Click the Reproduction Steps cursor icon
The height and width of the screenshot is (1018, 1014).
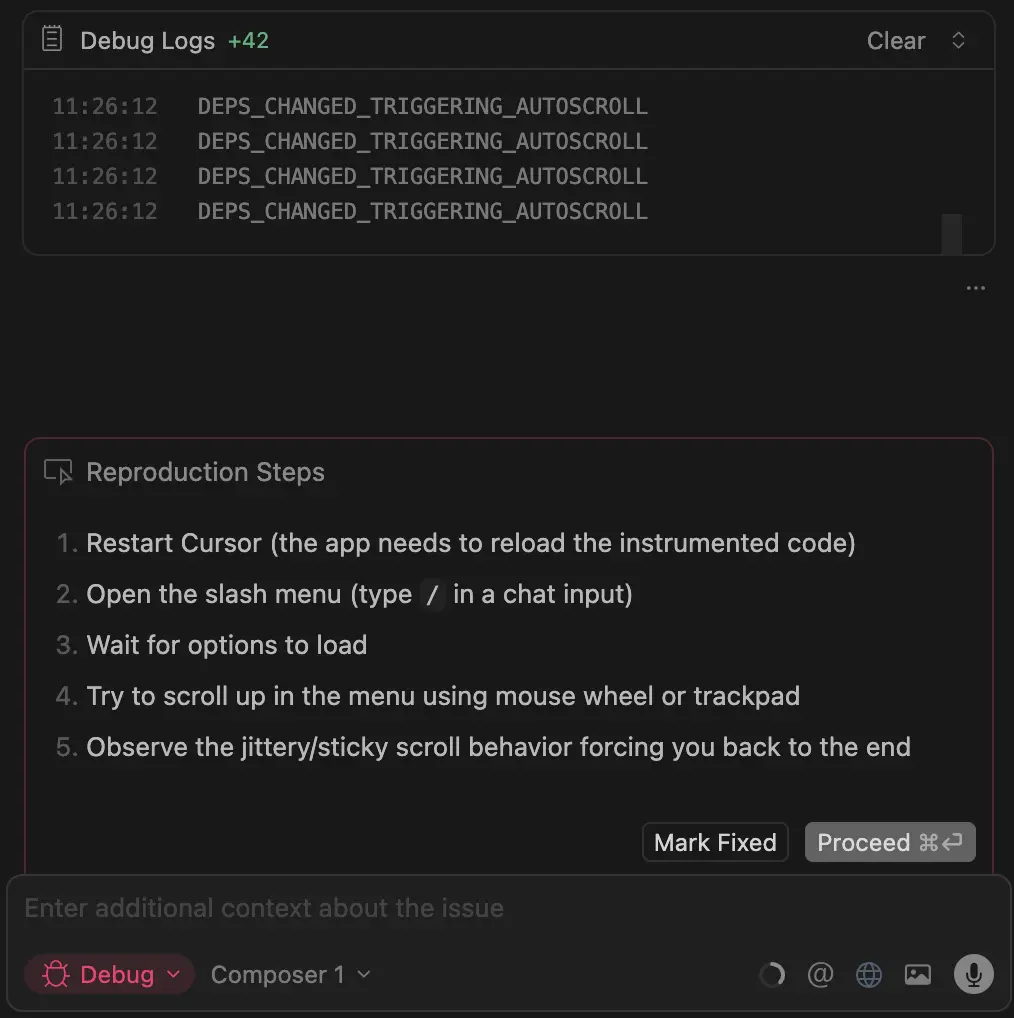click(x=58, y=471)
